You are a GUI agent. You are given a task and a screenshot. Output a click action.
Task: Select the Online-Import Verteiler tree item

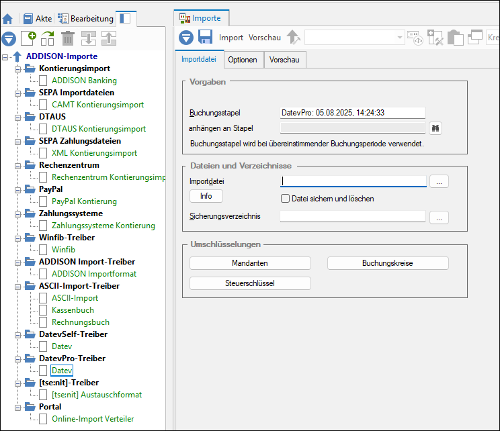(93, 419)
